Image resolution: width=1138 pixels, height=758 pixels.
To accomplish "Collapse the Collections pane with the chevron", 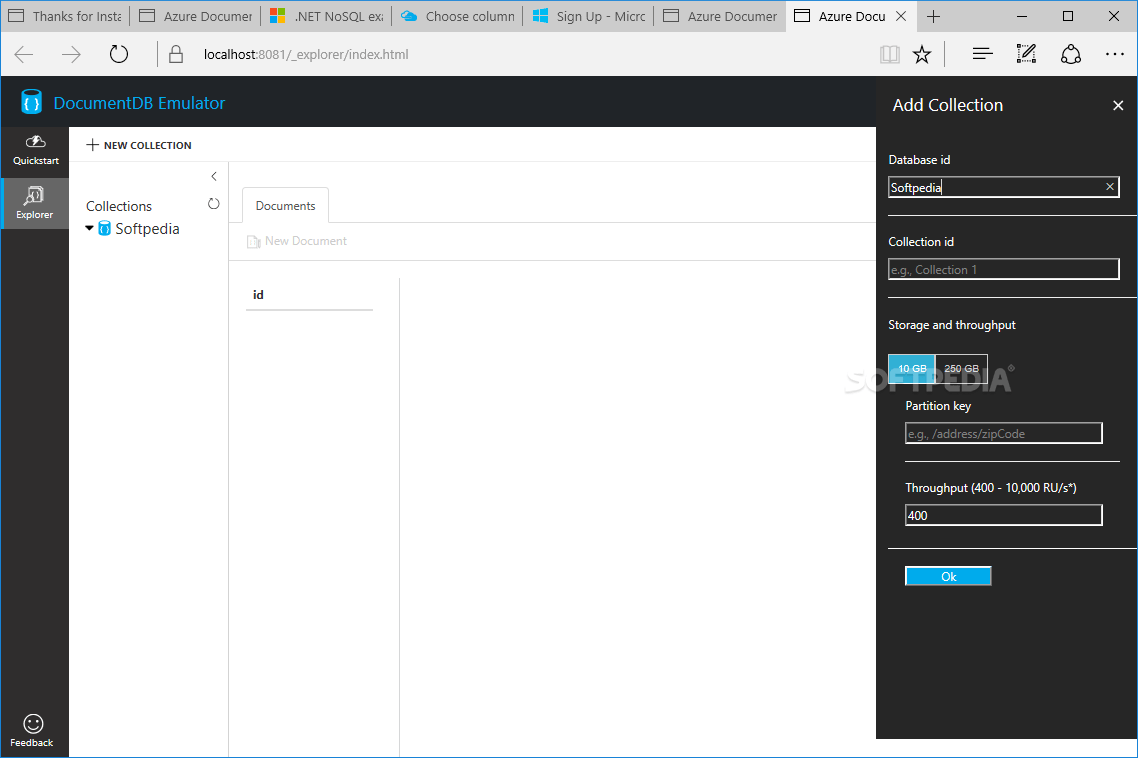I will (214, 176).
